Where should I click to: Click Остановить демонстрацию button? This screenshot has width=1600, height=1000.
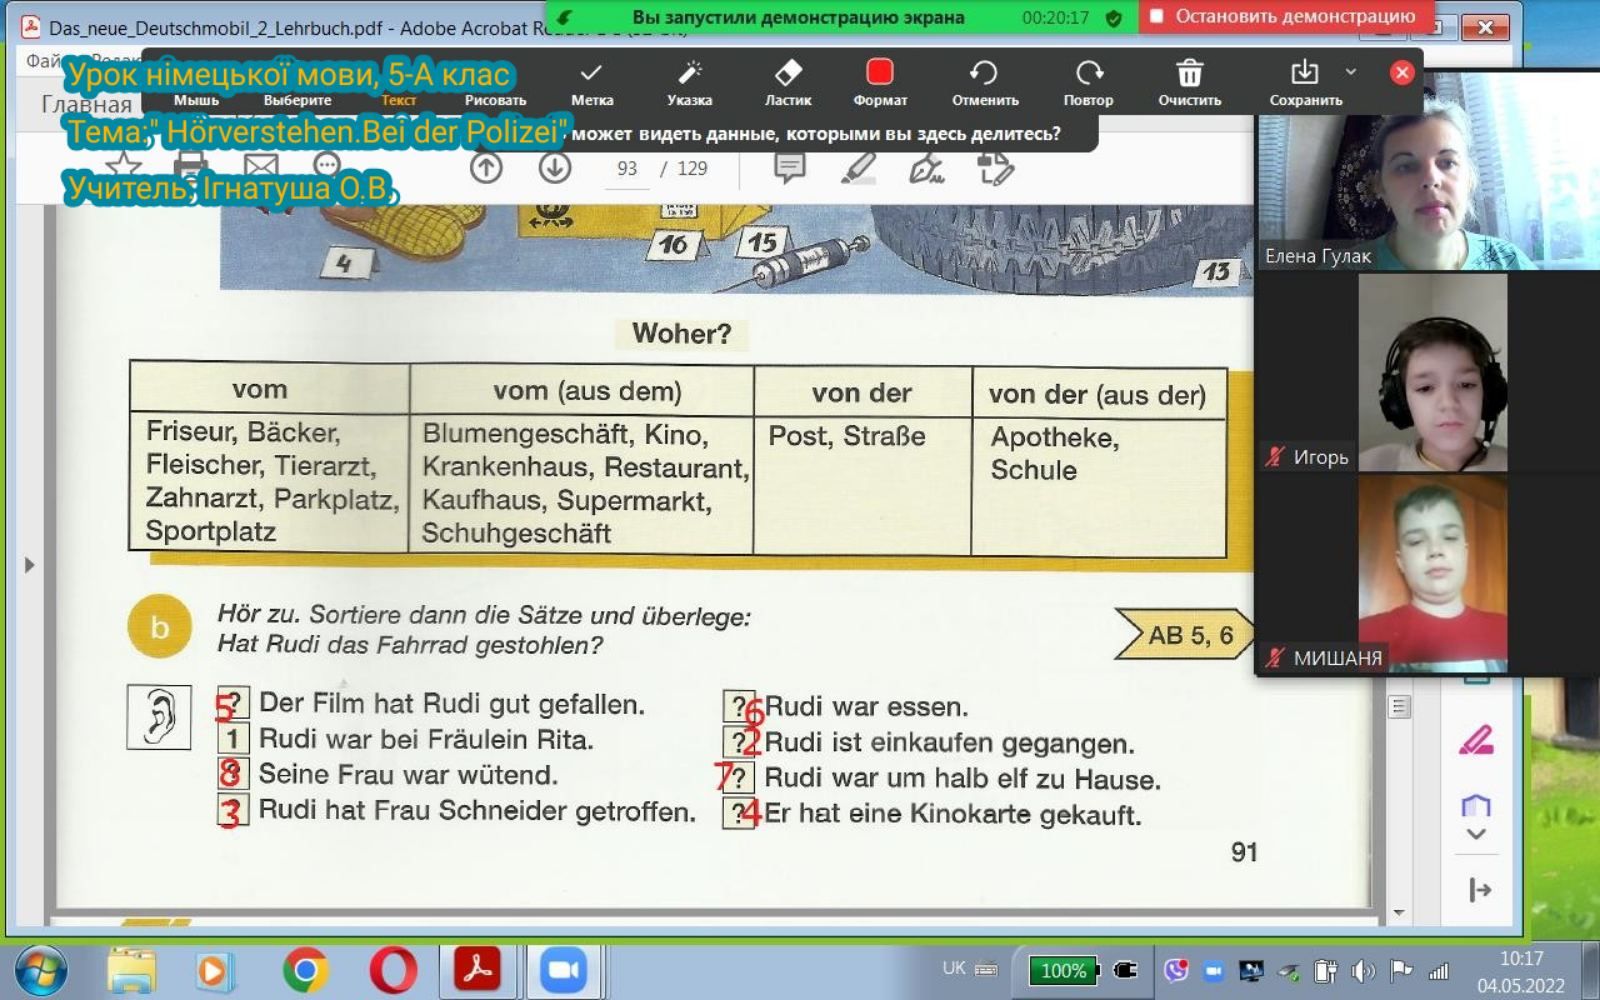click(x=1284, y=17)
